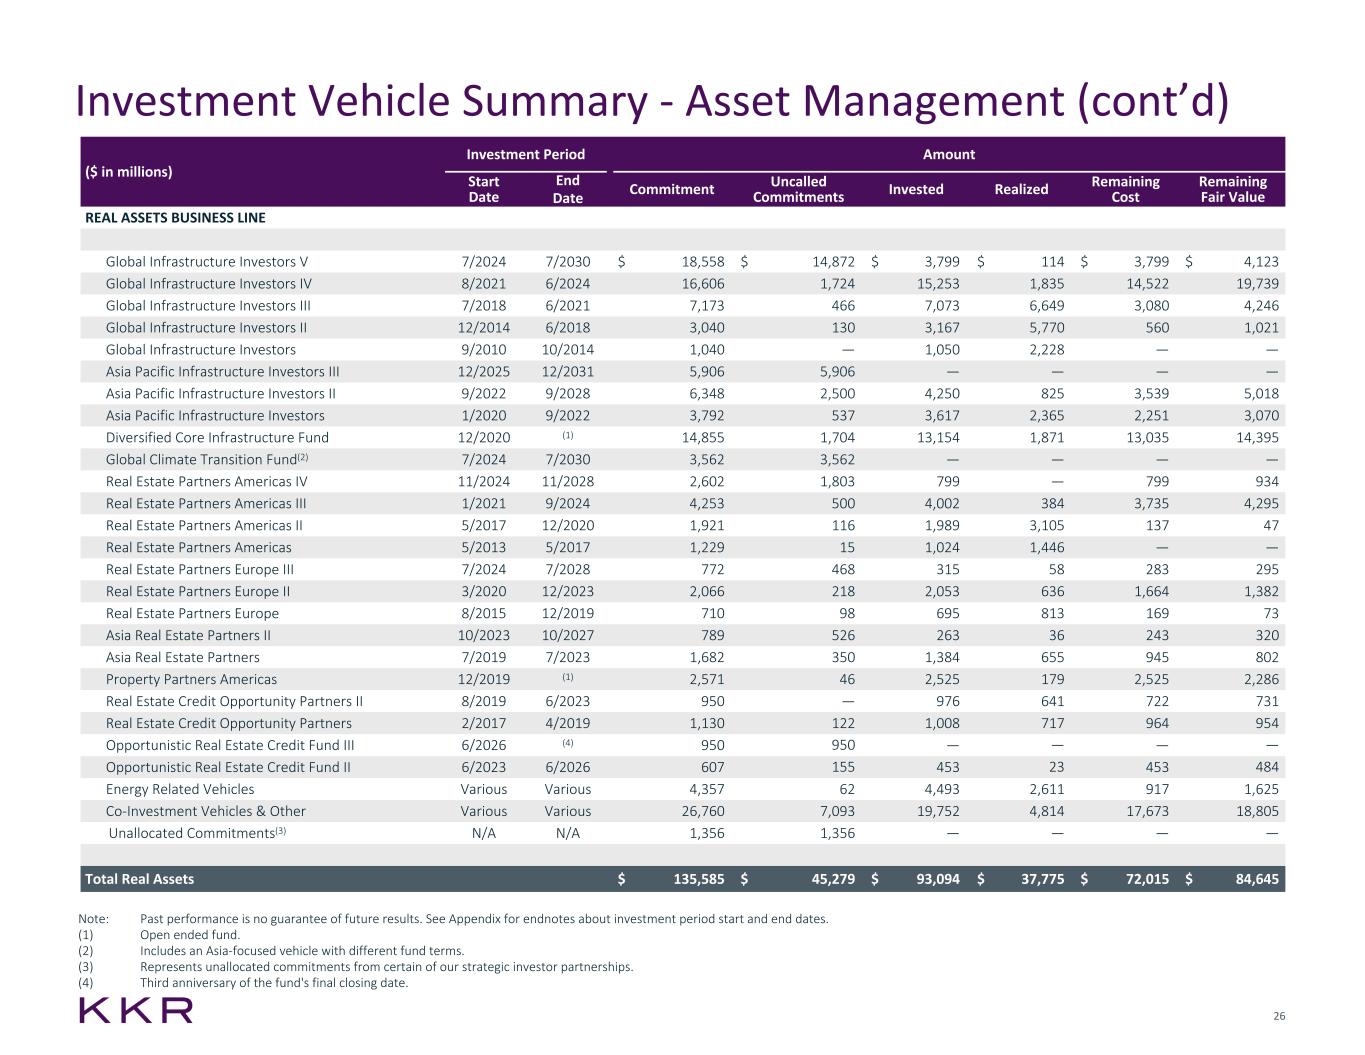Viewport: 1365px width, 1055px height.
Task: Select the 17,673 remaining cost value
Action: (1147, 812)
